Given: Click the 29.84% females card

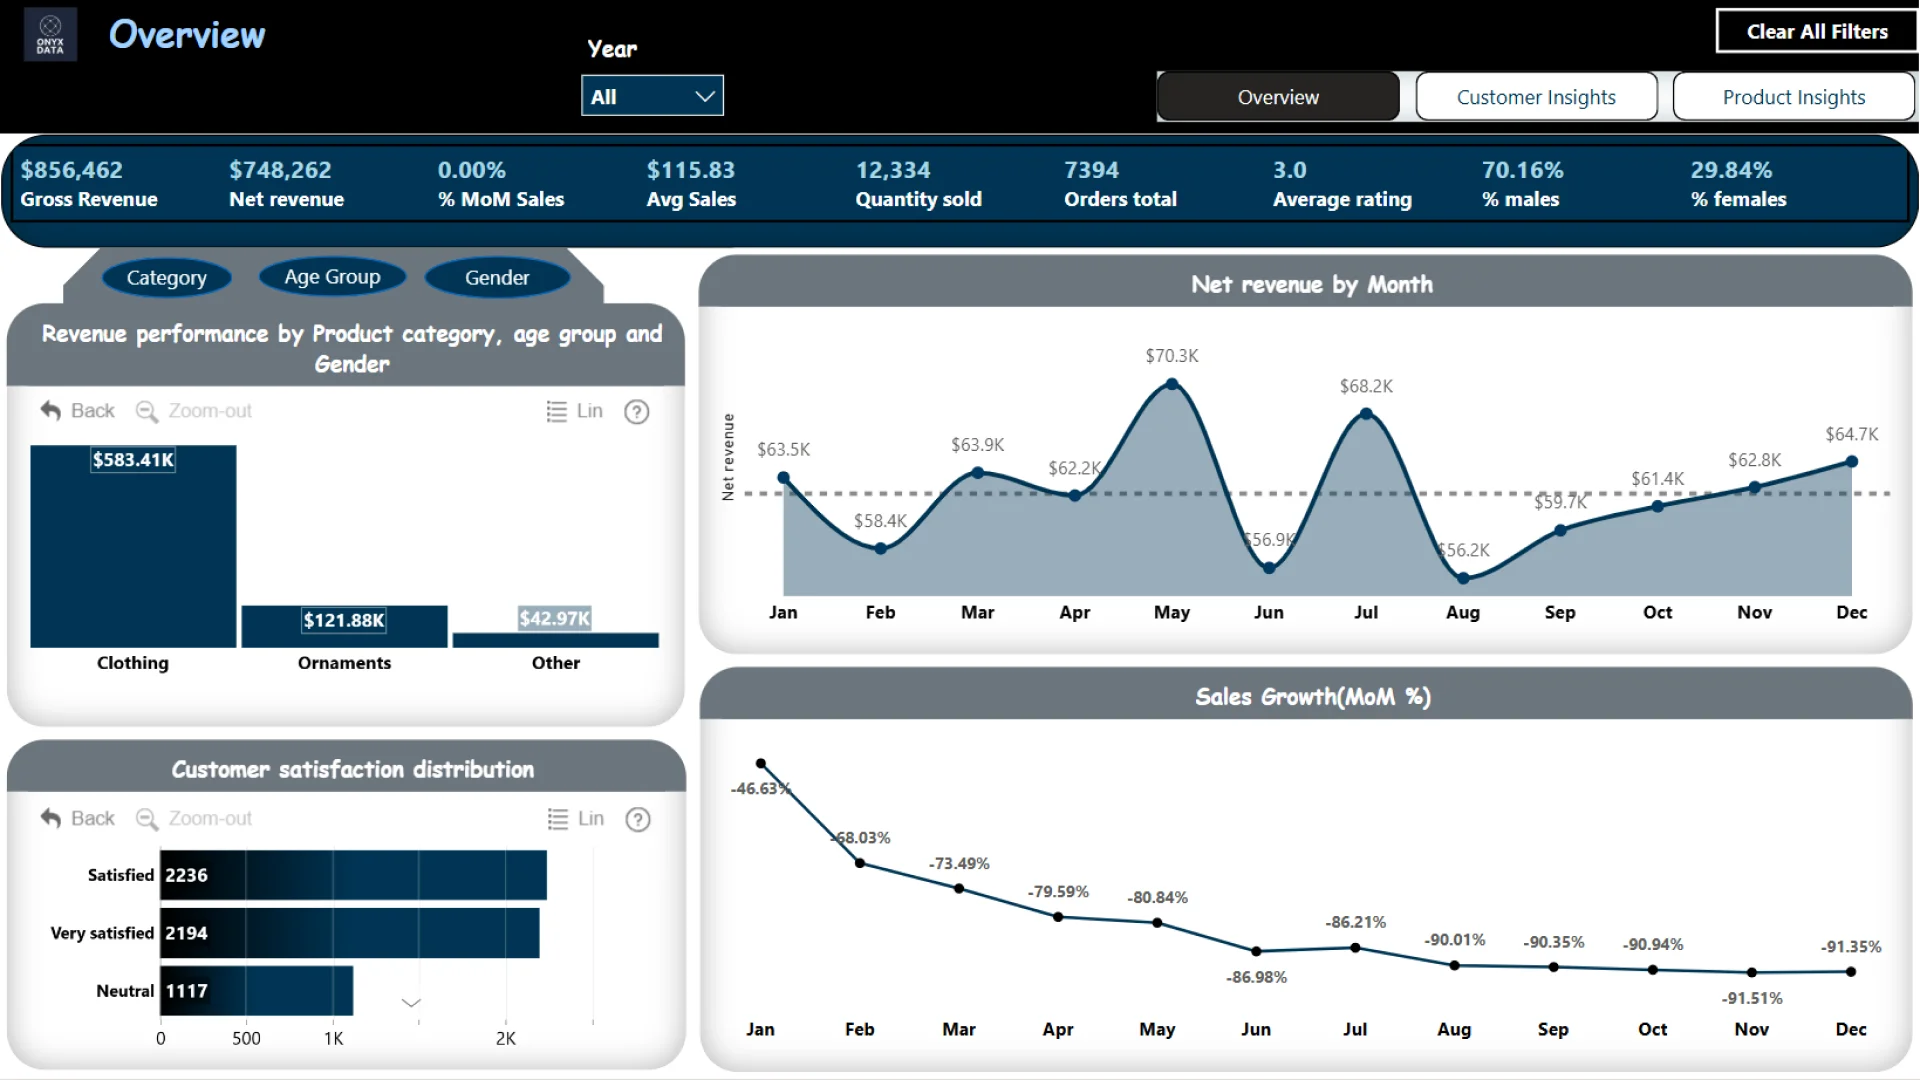Looking at the screenshot, I should [1738, 184].
